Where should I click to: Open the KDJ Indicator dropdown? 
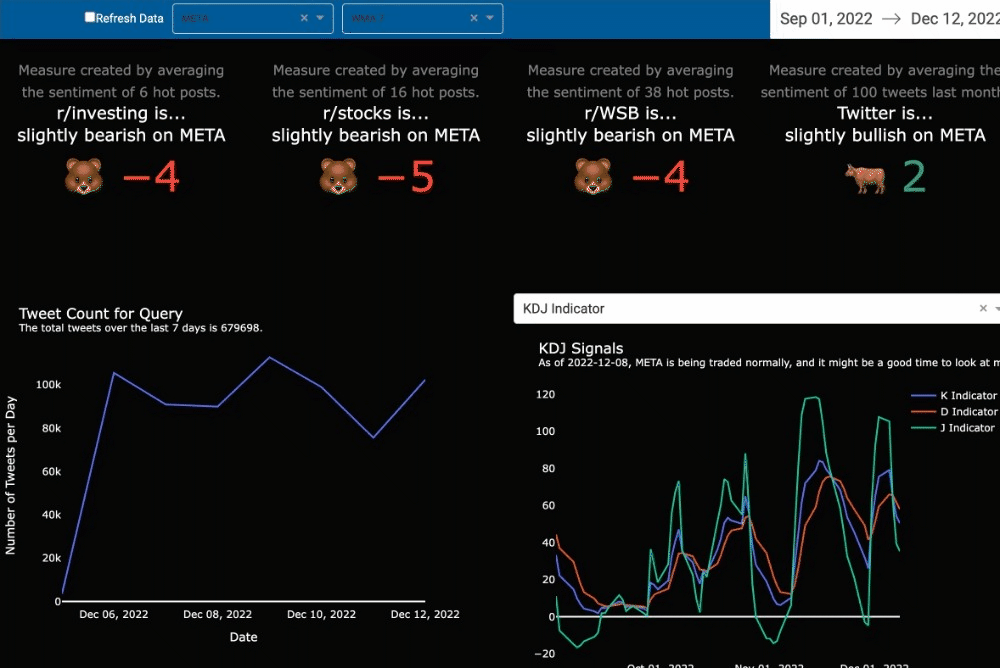click(x=756, y=309)
